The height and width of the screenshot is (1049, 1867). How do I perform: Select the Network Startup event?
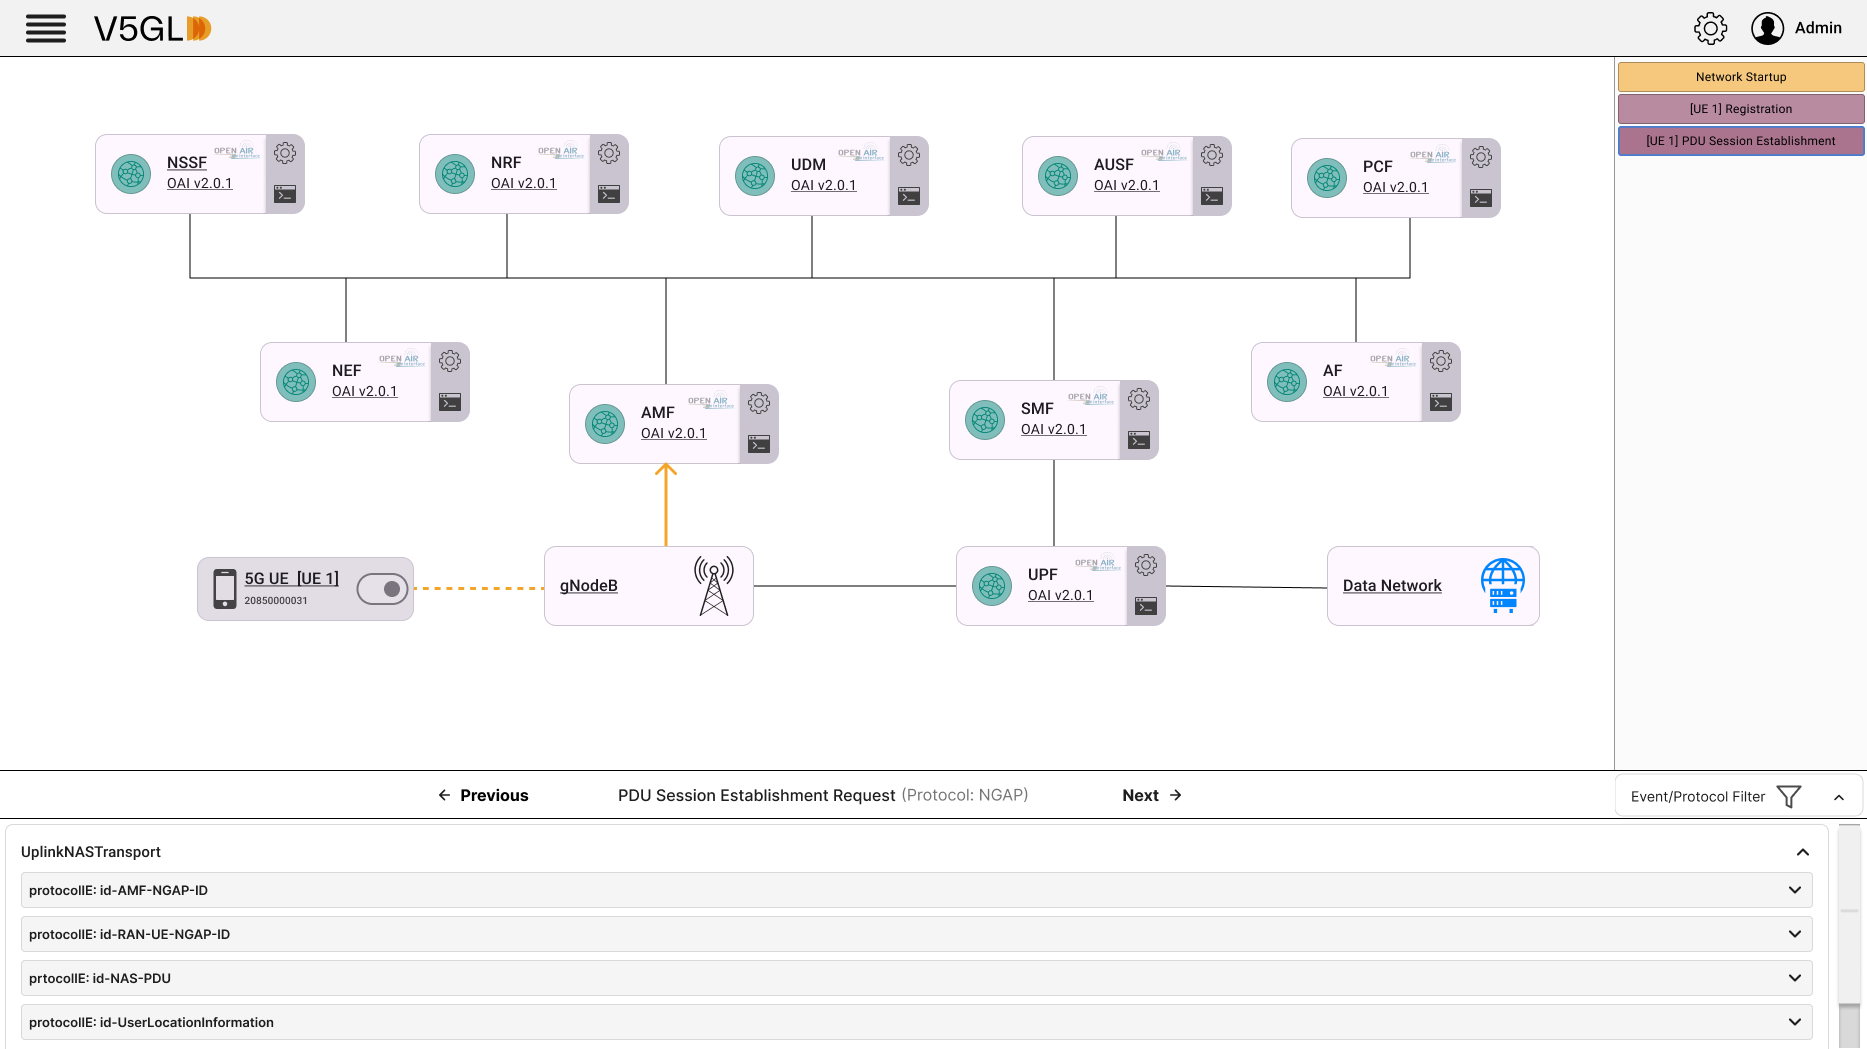click(1740, 77)
